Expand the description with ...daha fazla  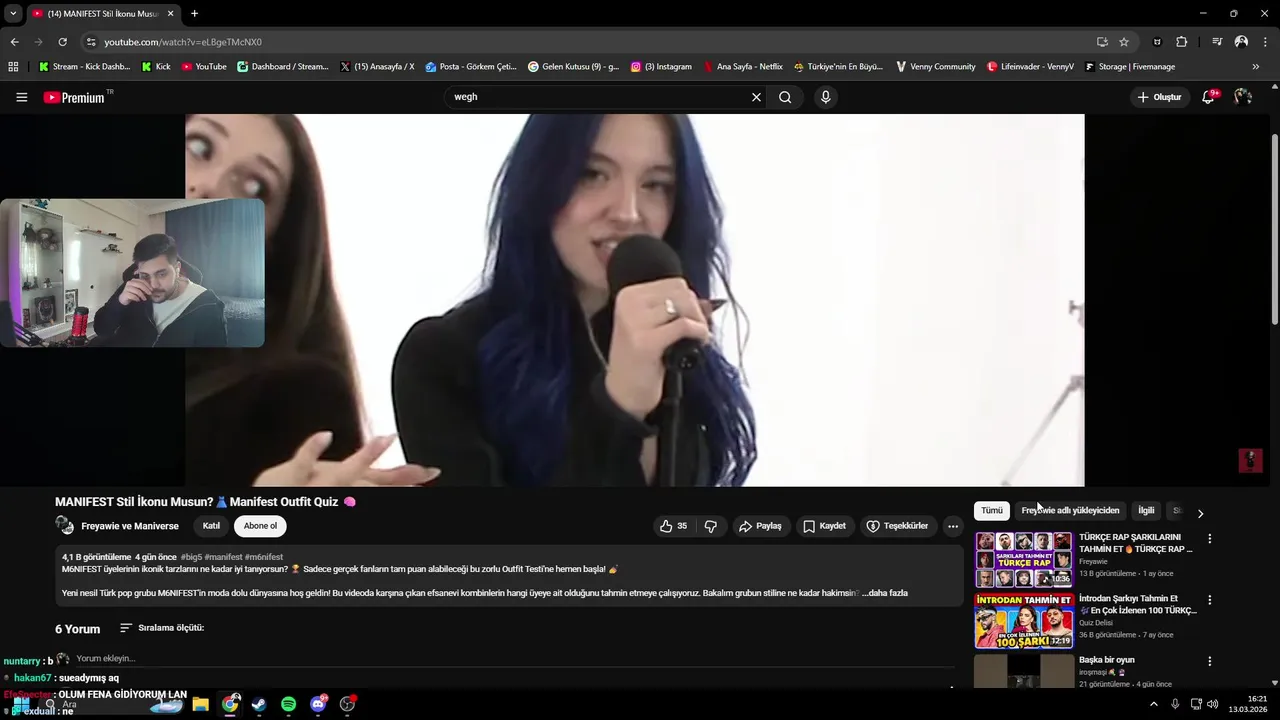click(885, 593)
